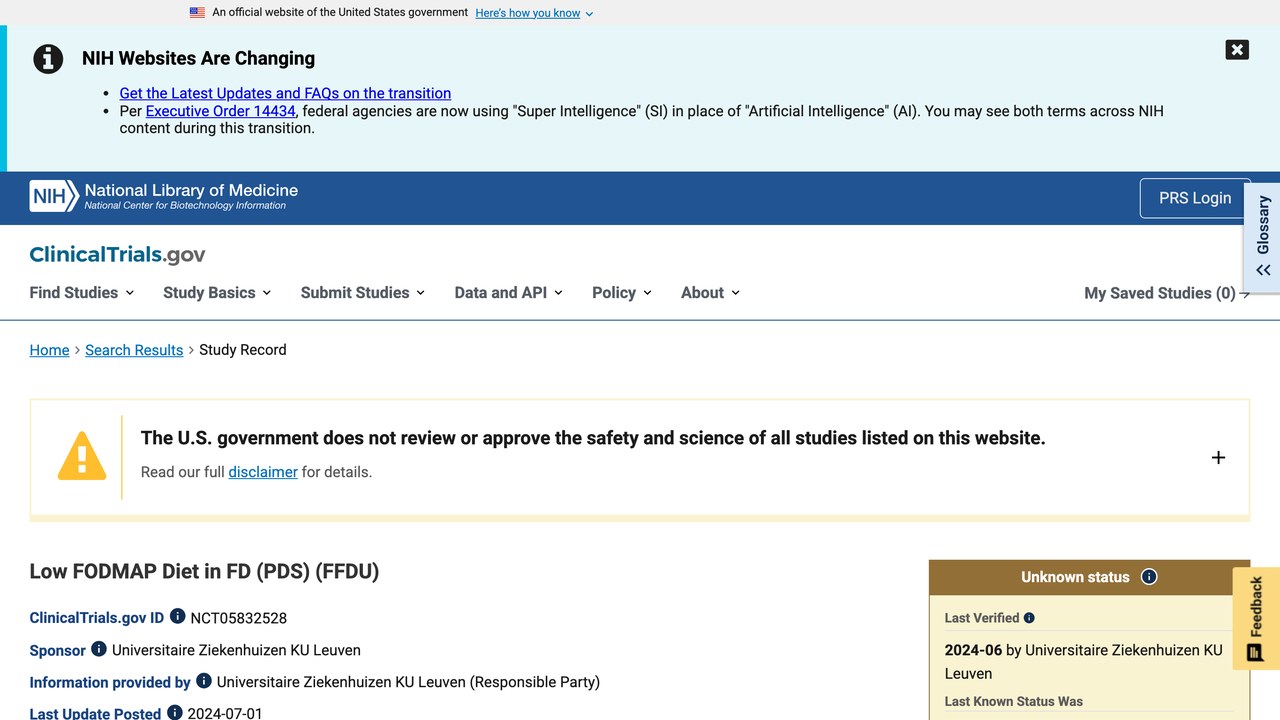Click the ClinicalTrials.gov logo
Viewport: 1280px width, 720px height.
tap(118, 254)
